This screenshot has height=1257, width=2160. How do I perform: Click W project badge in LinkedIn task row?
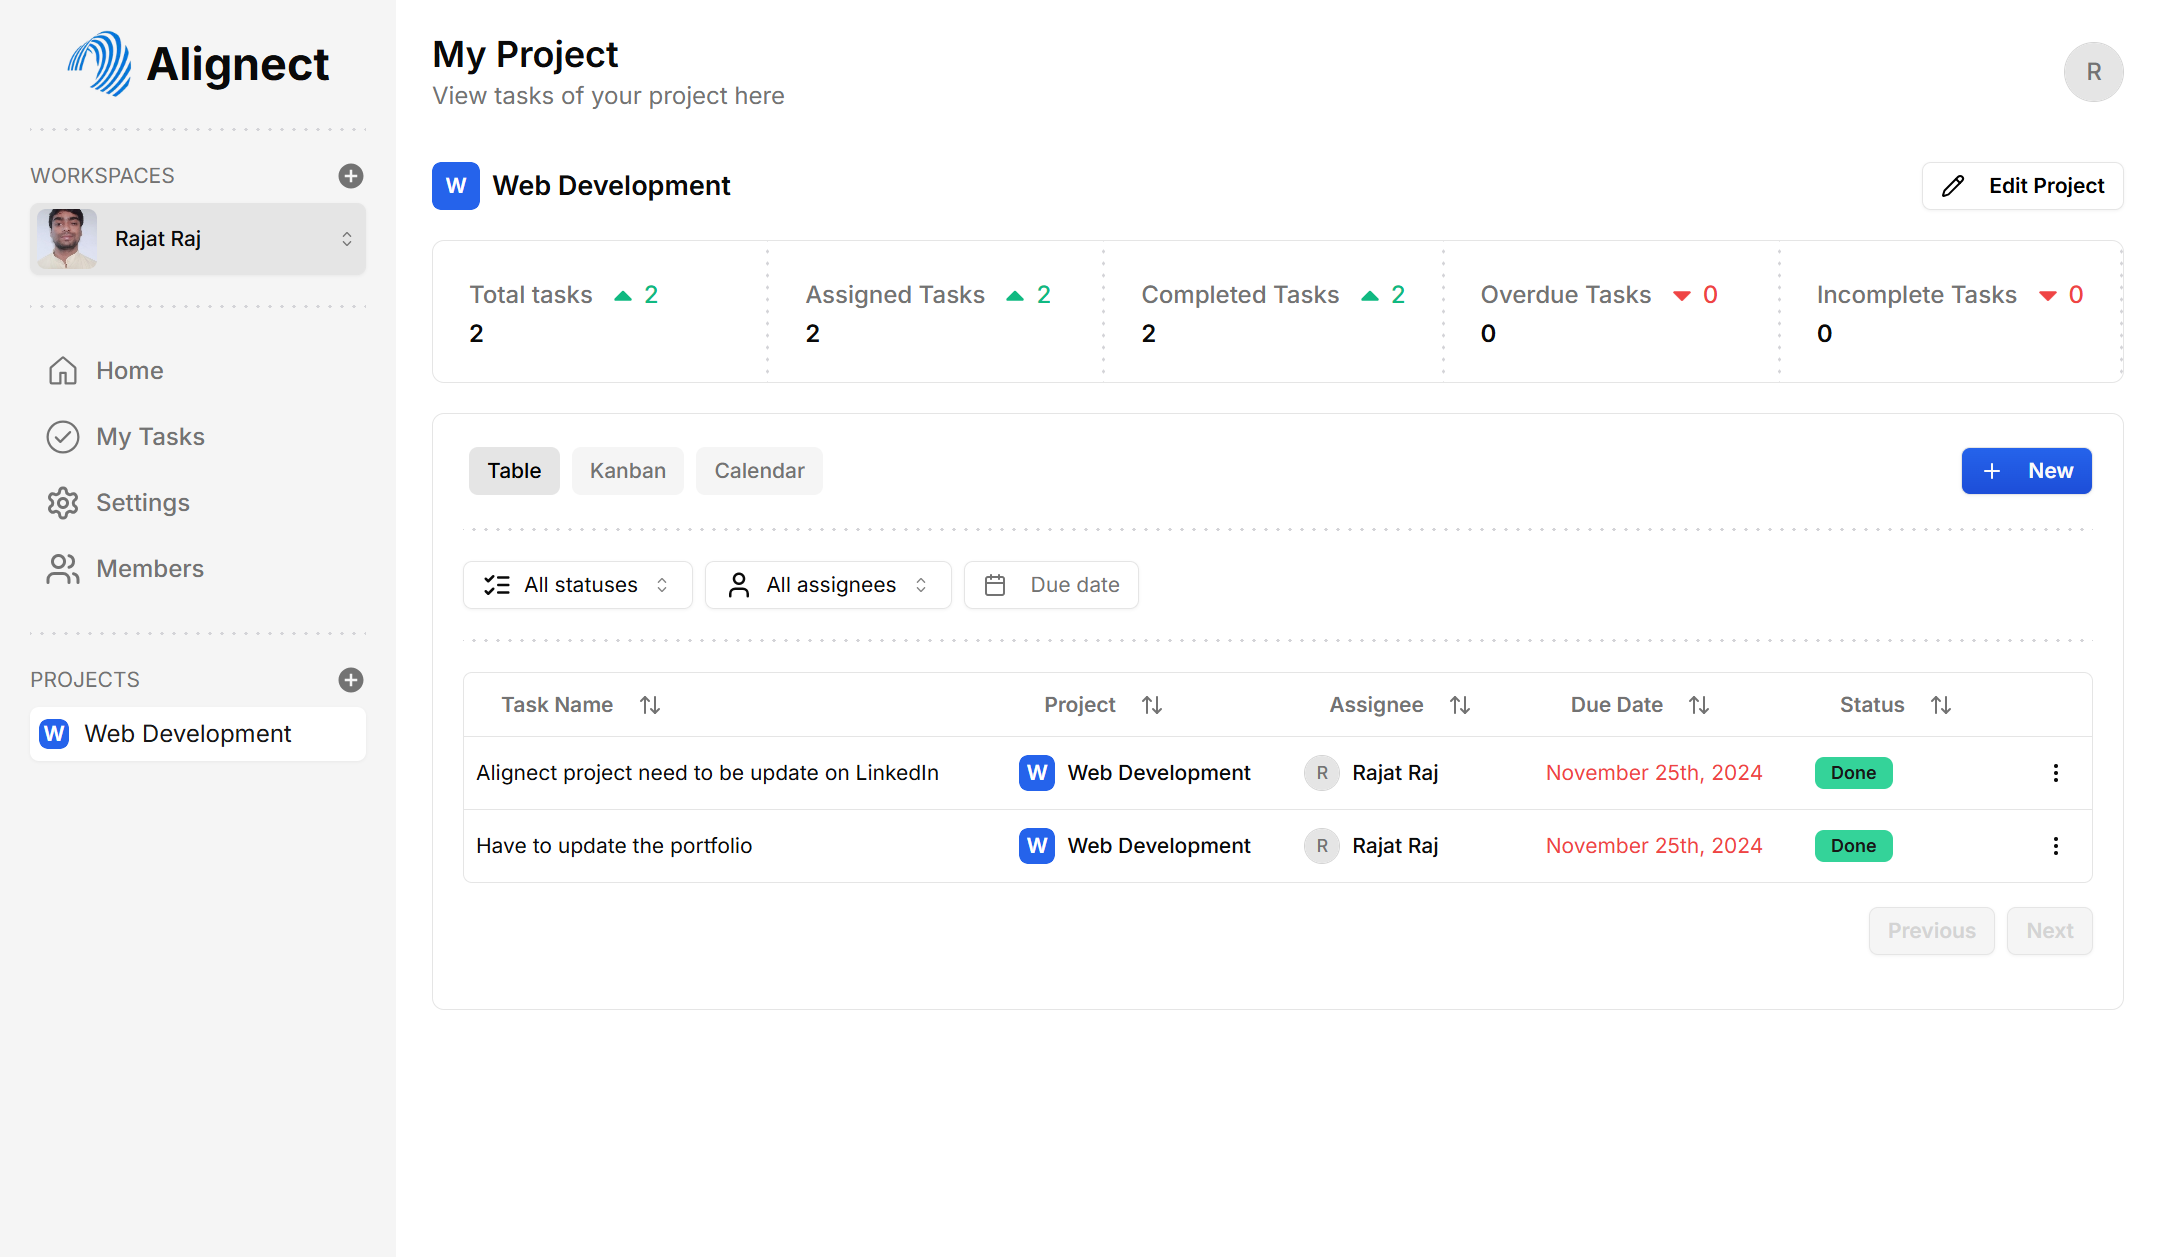point(1037,773)
